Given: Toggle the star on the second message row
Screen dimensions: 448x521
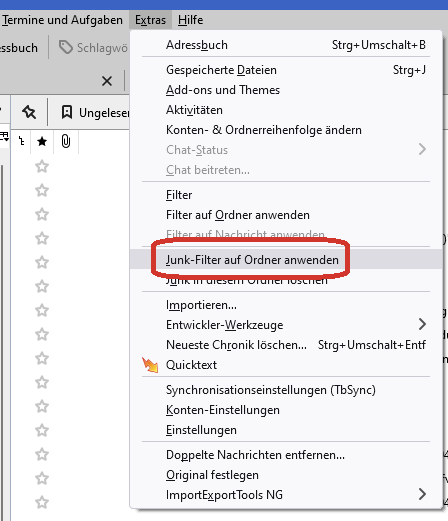Looking at the screenshot, I should click(x=42, y=190).
